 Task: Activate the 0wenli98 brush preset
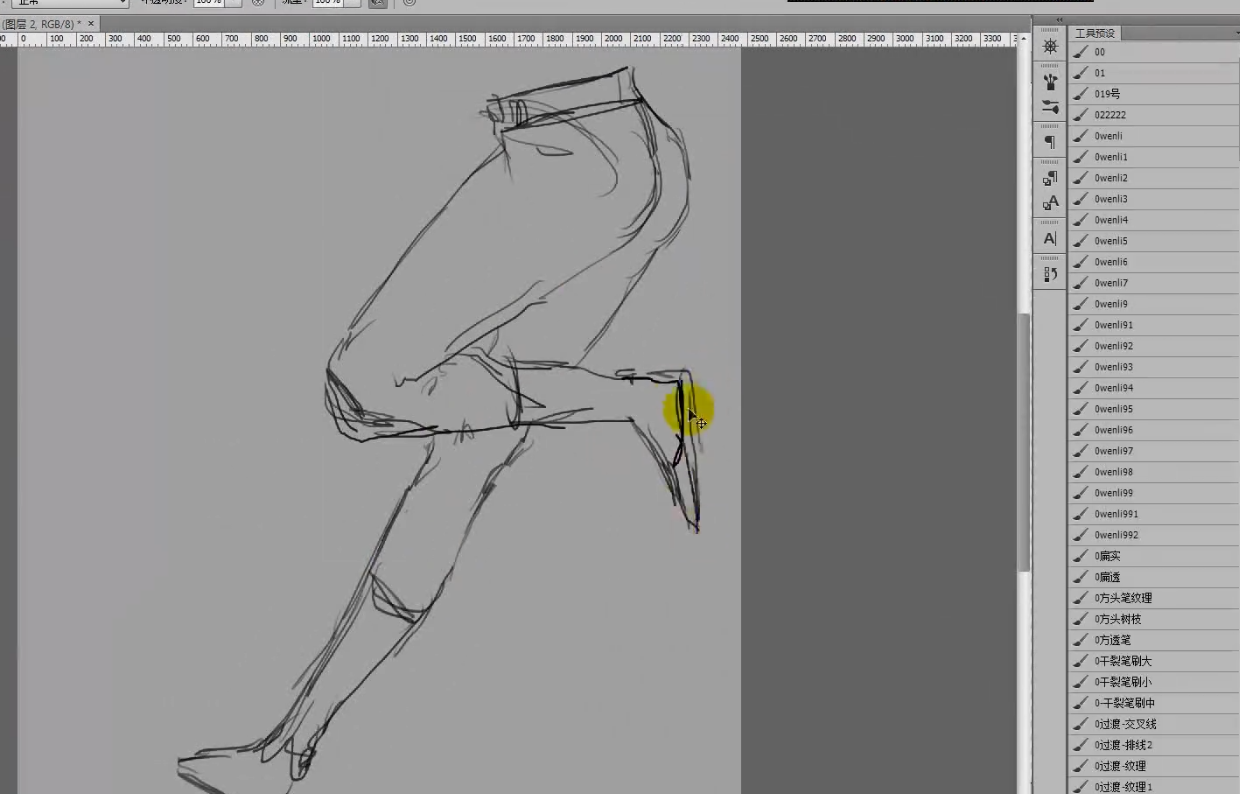coord(1153,472)
